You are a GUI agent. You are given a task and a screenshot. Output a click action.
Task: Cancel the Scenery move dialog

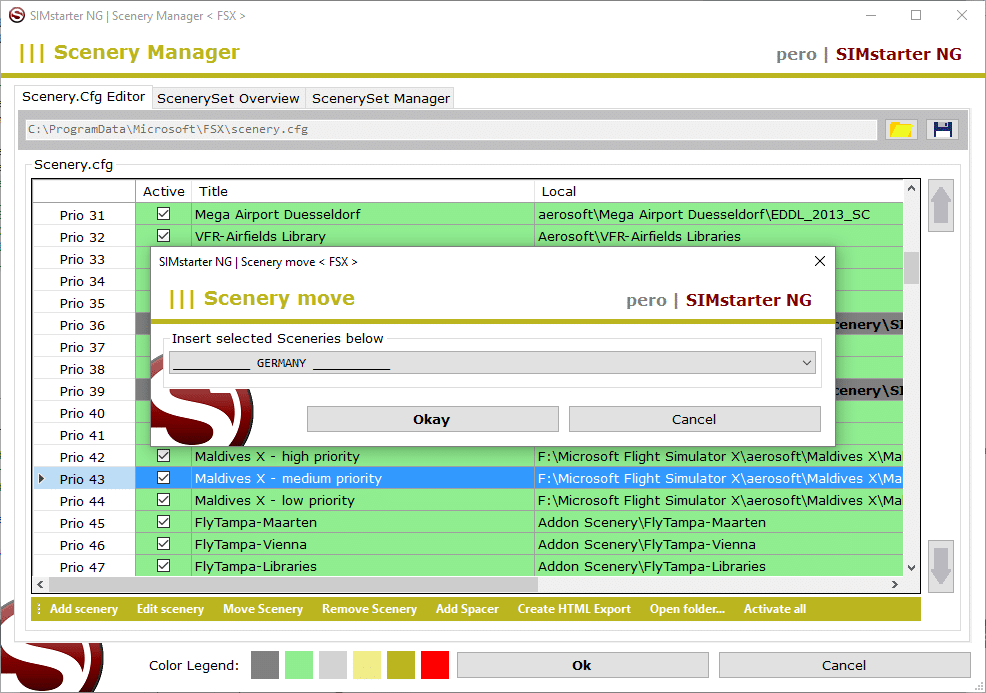[x=694, y=419]
